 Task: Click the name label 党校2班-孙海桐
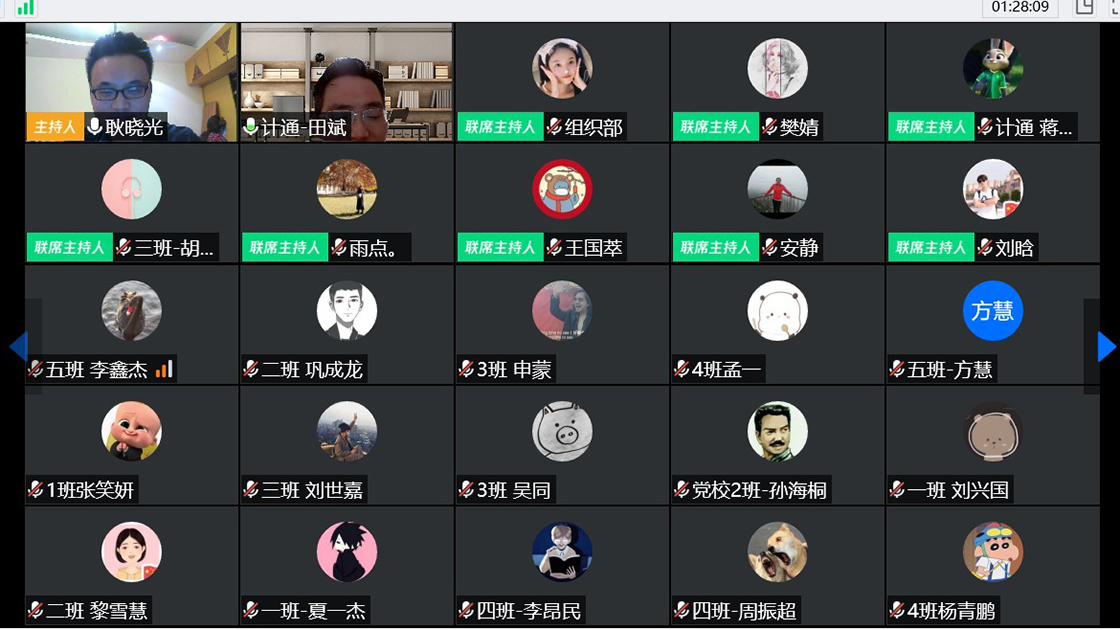759,490
